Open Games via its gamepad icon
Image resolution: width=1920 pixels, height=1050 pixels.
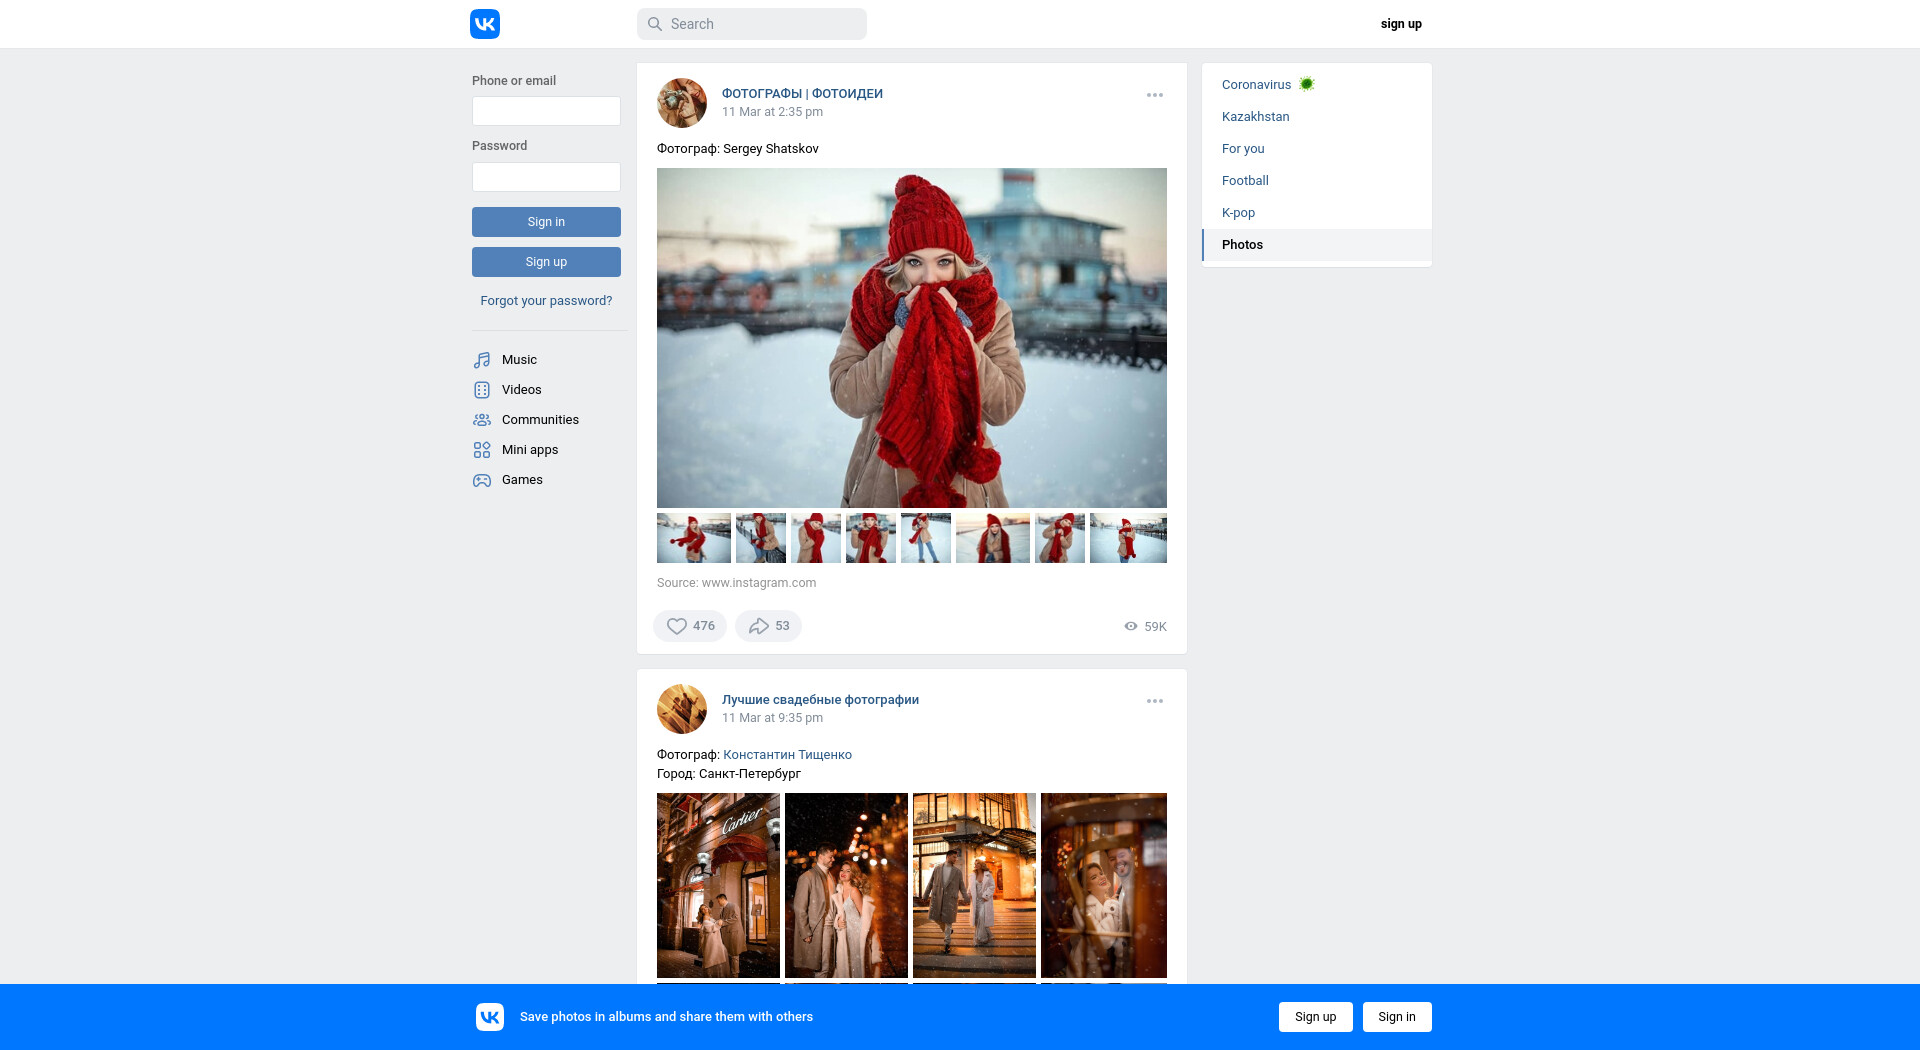coord(482,480)
